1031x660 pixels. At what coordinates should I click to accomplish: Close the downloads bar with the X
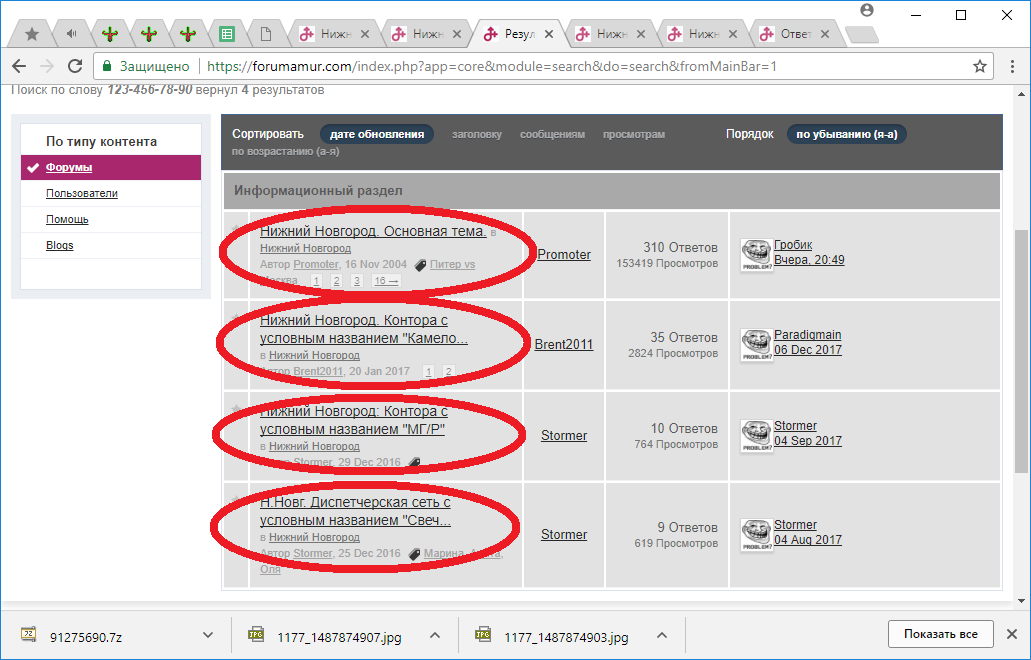tap(1011, 634)
